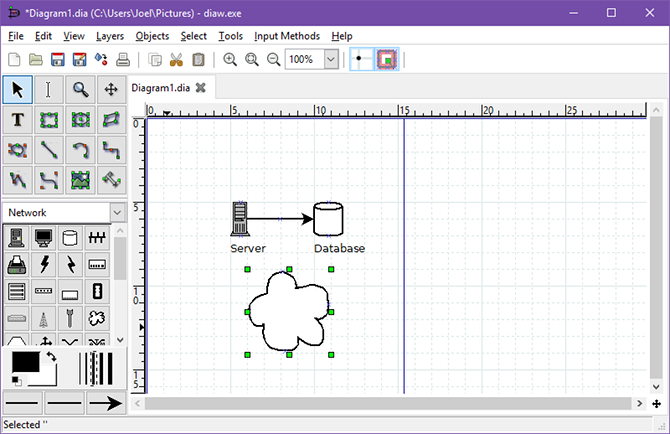
Task: Click the black foreground color swatch
Action: coord(24,362)
